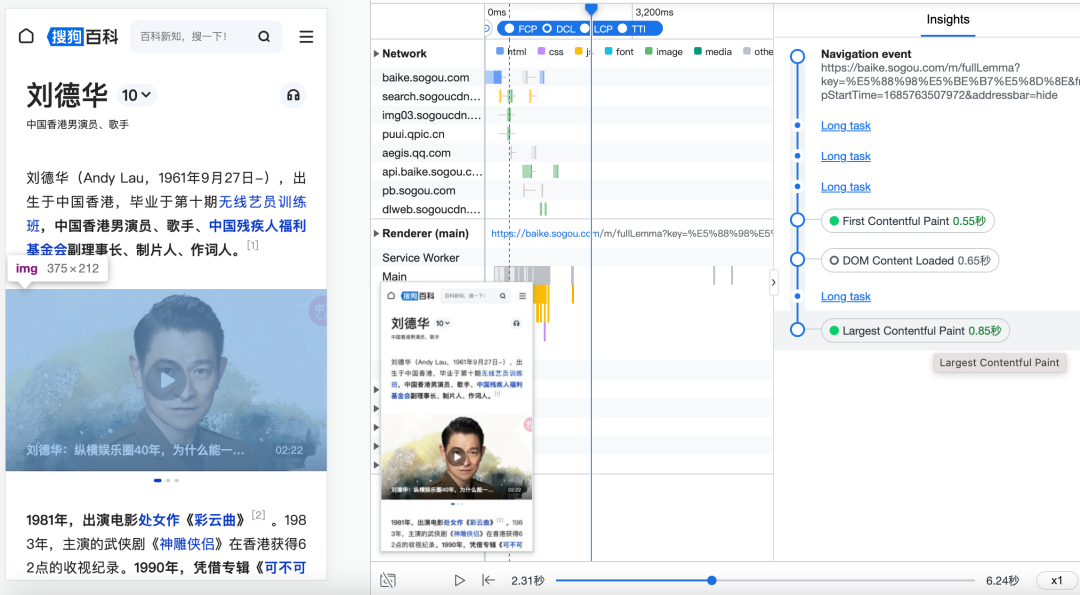Image resolution: width=1080 pixels, height=595 pixels.
Task: Click the FCP marker in the timeline
Action: coord(521,29)
